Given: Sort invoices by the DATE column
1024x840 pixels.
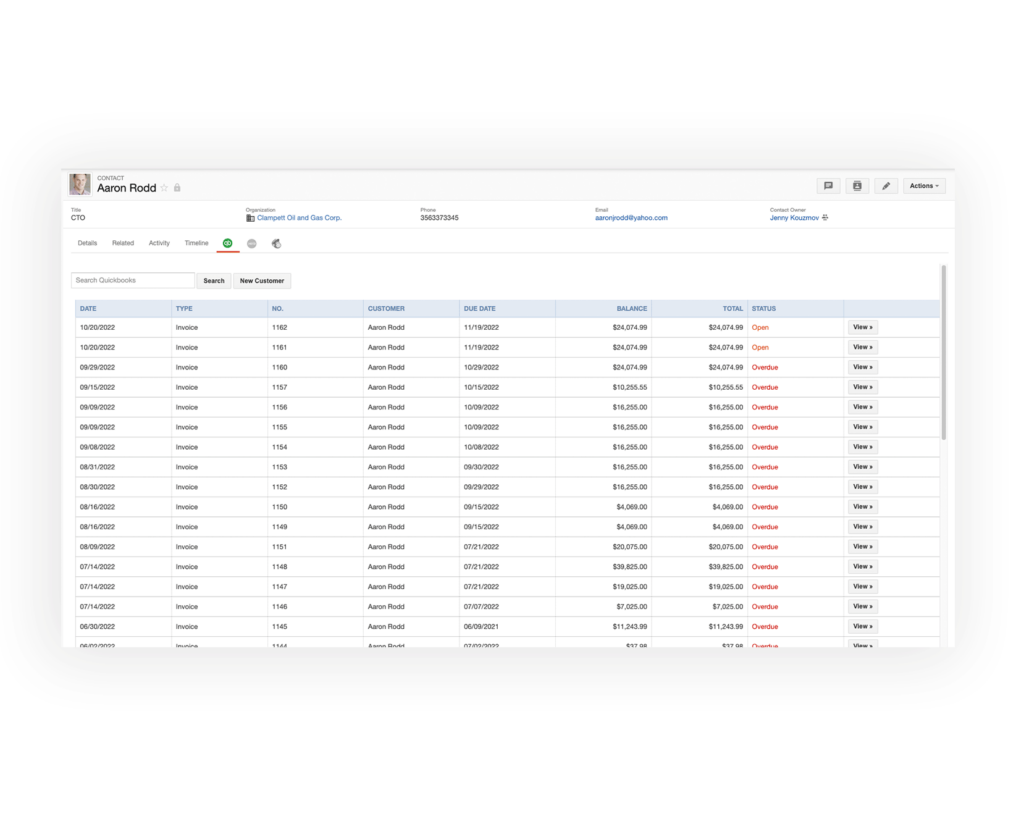Looking at the screenshot, I should click(x=88, y=308).
